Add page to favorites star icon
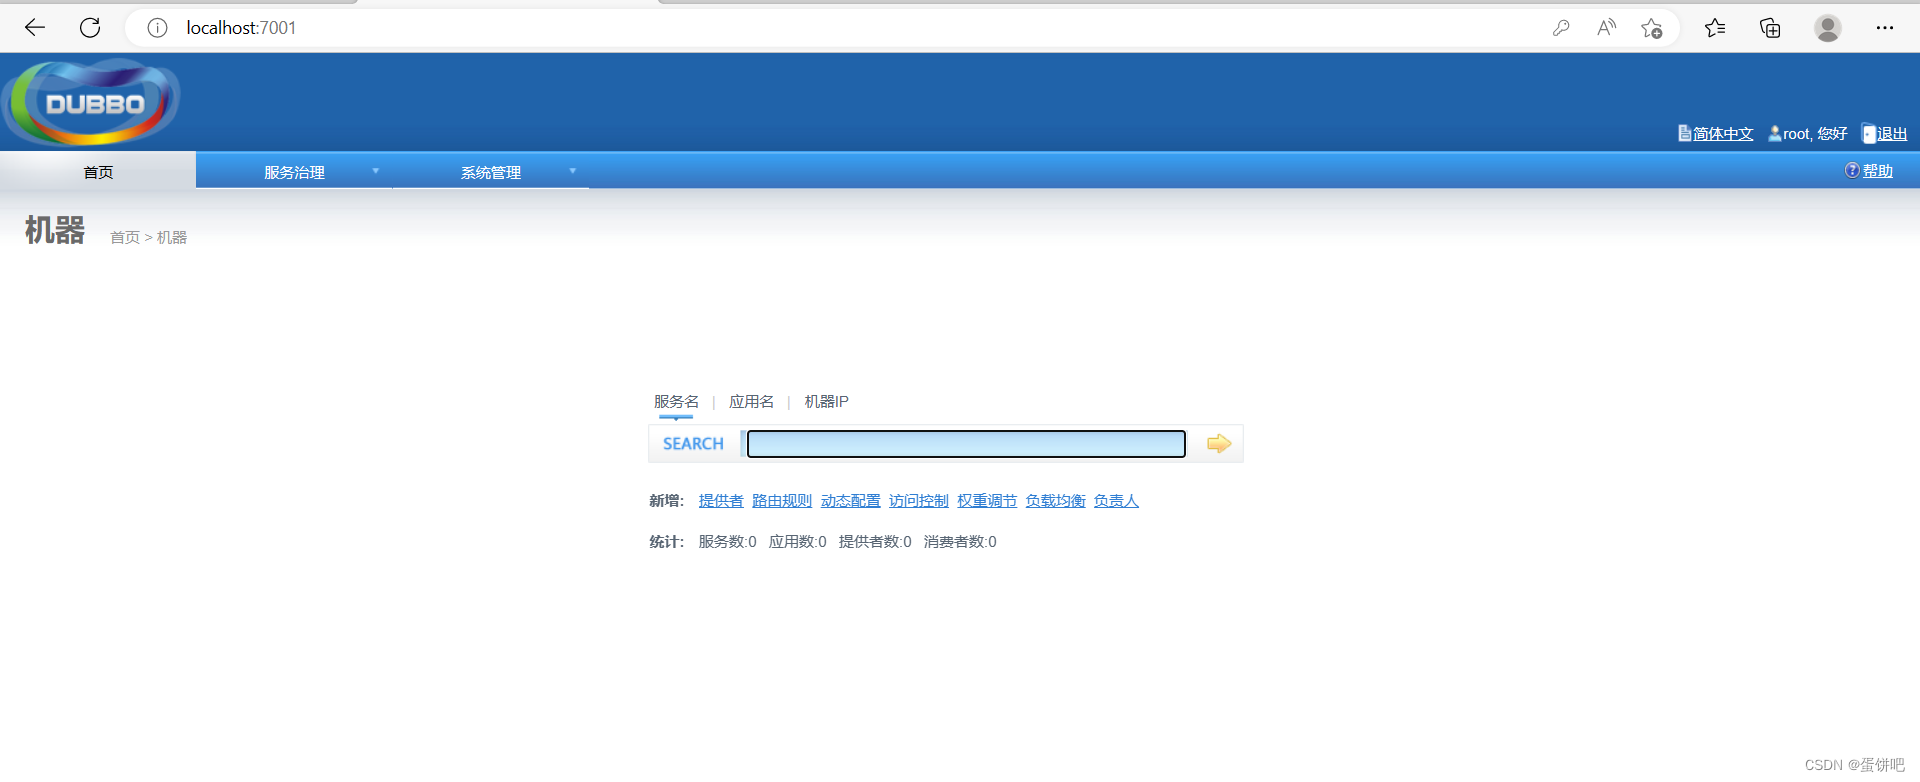The height and width of the screenshot is (782, 1920). [1652, 28]
